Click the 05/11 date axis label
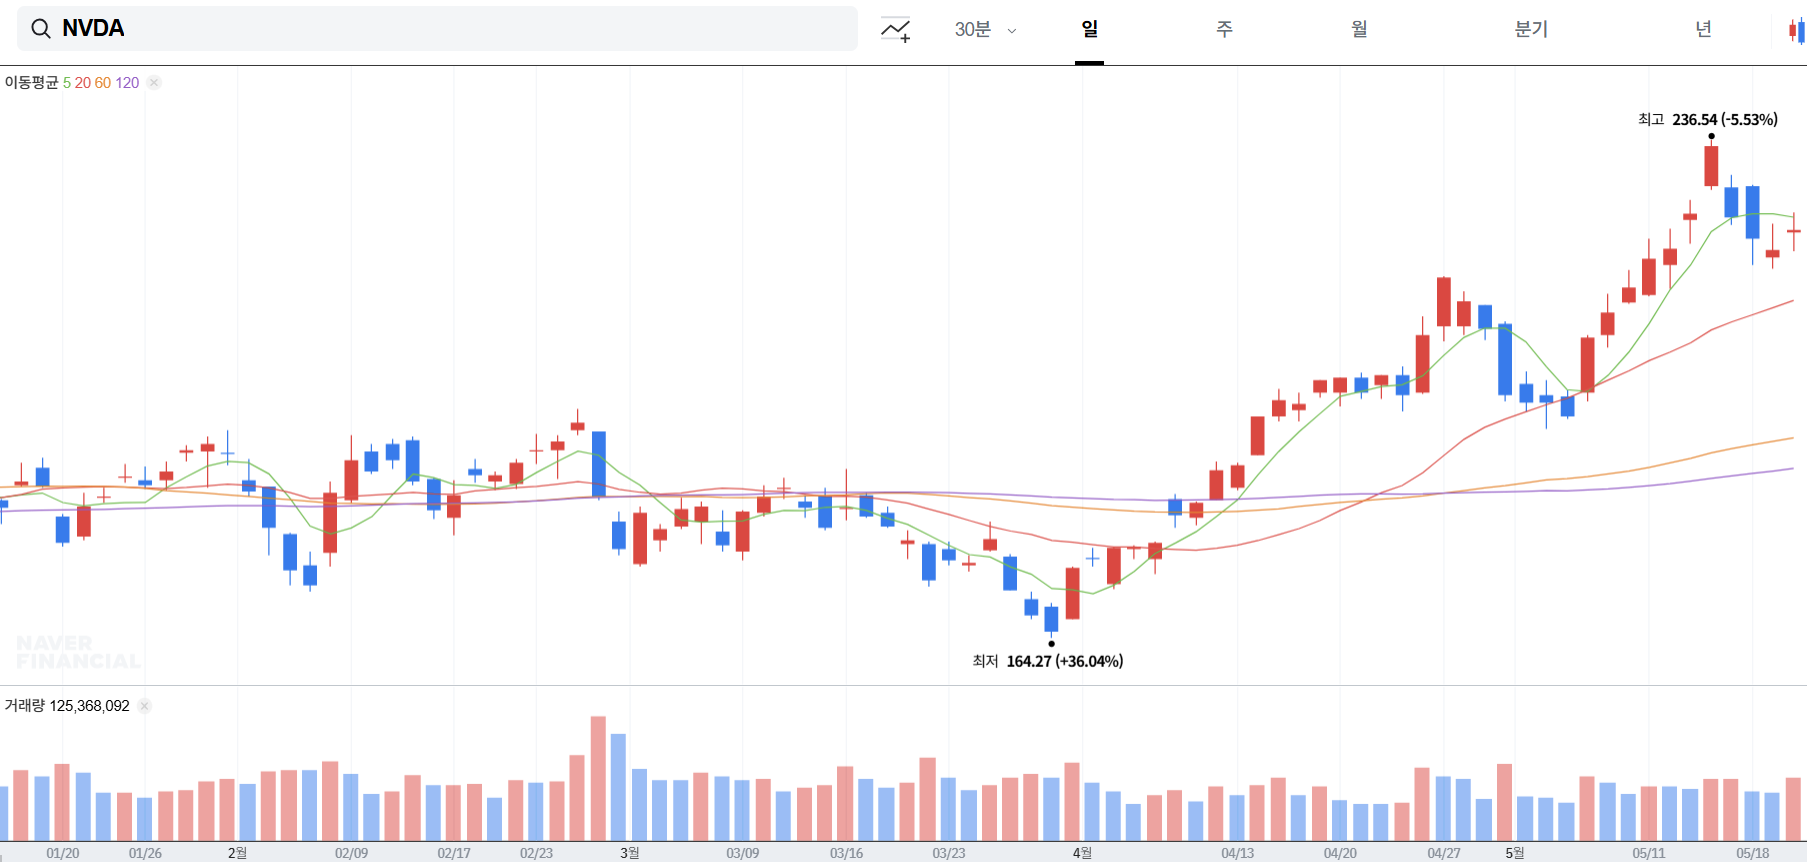The height and width of the screenshot is (862, 1807). [x=1649, y=853]
